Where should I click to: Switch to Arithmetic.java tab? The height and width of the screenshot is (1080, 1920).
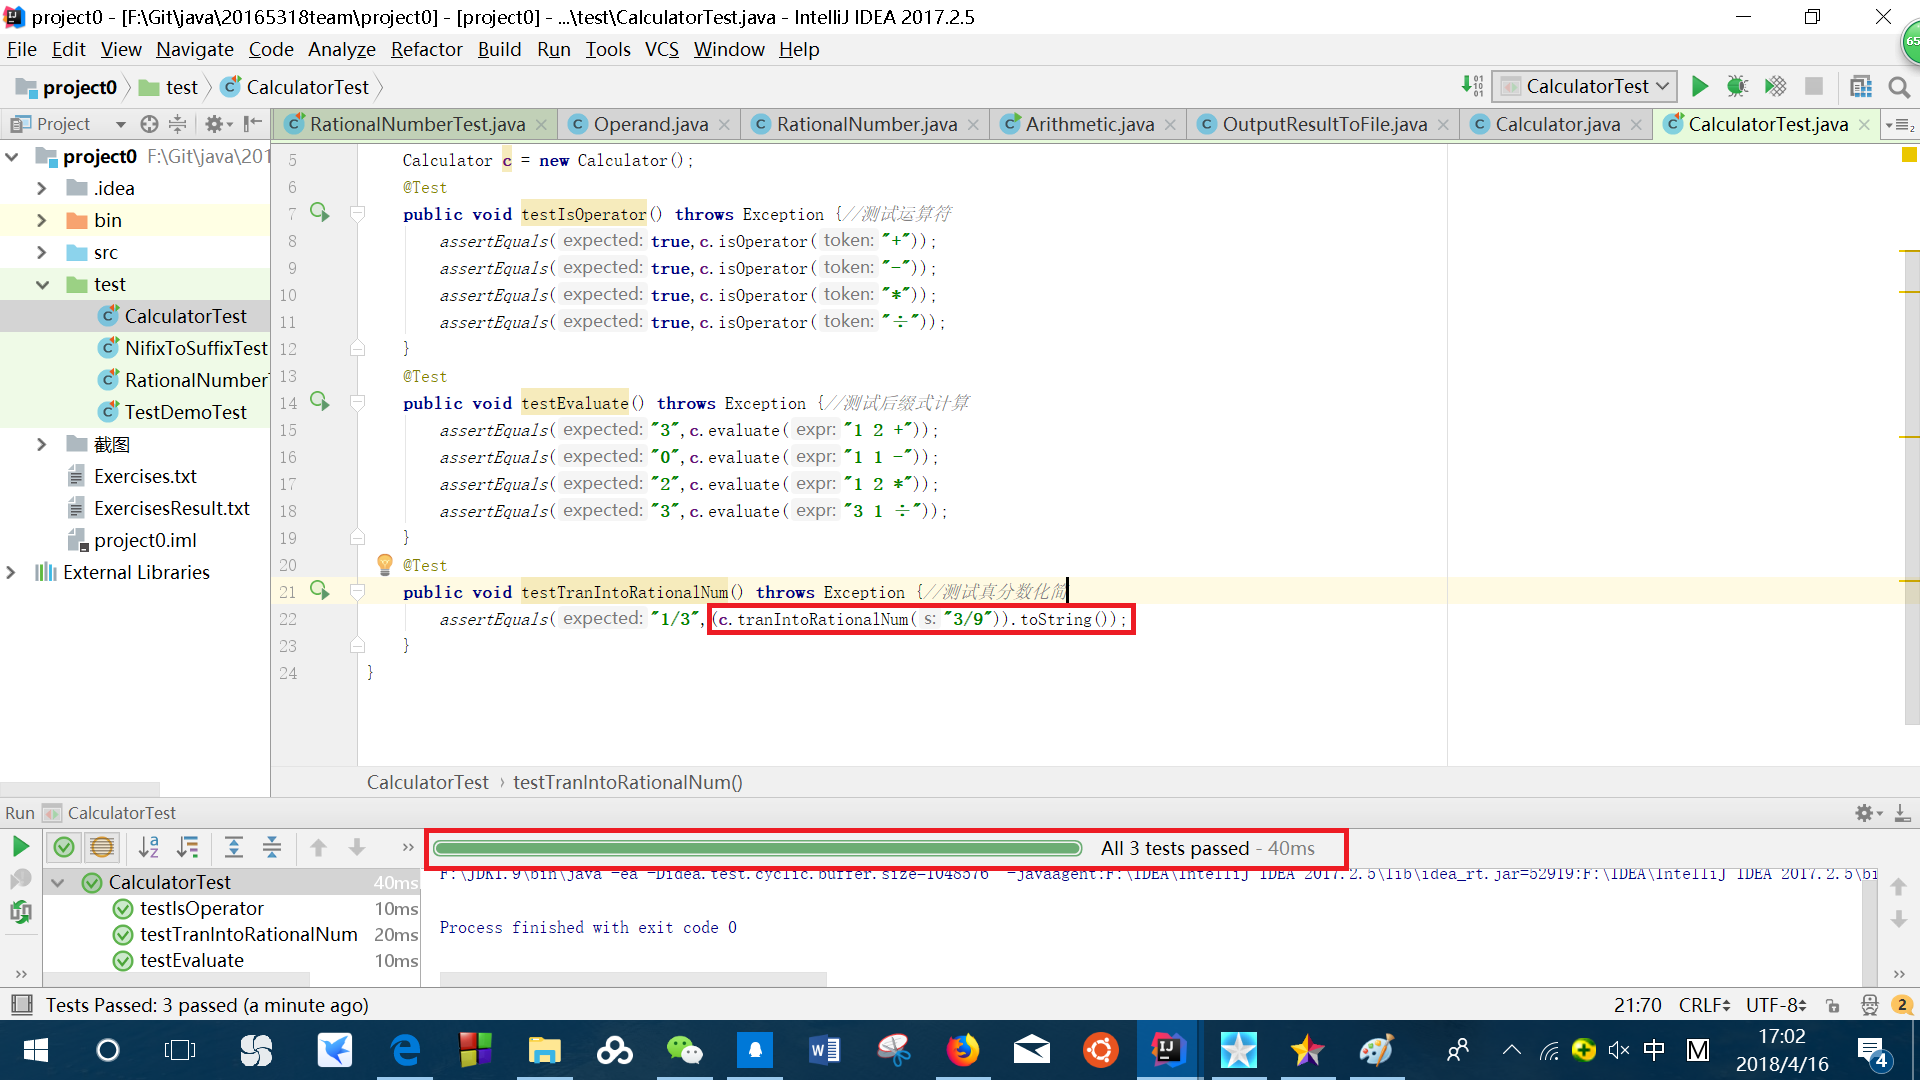[1089, 124]
